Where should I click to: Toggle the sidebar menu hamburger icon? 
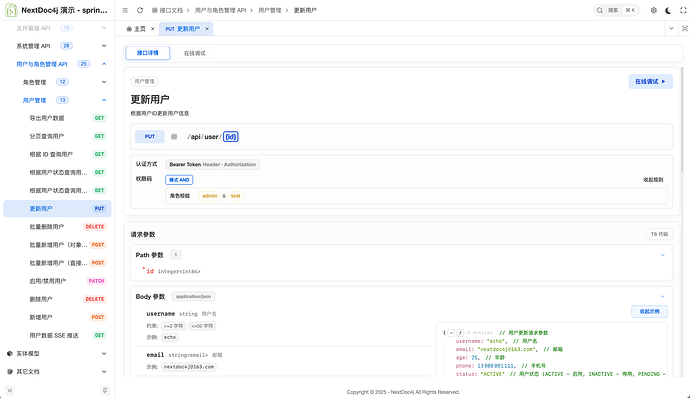(125, 10)
